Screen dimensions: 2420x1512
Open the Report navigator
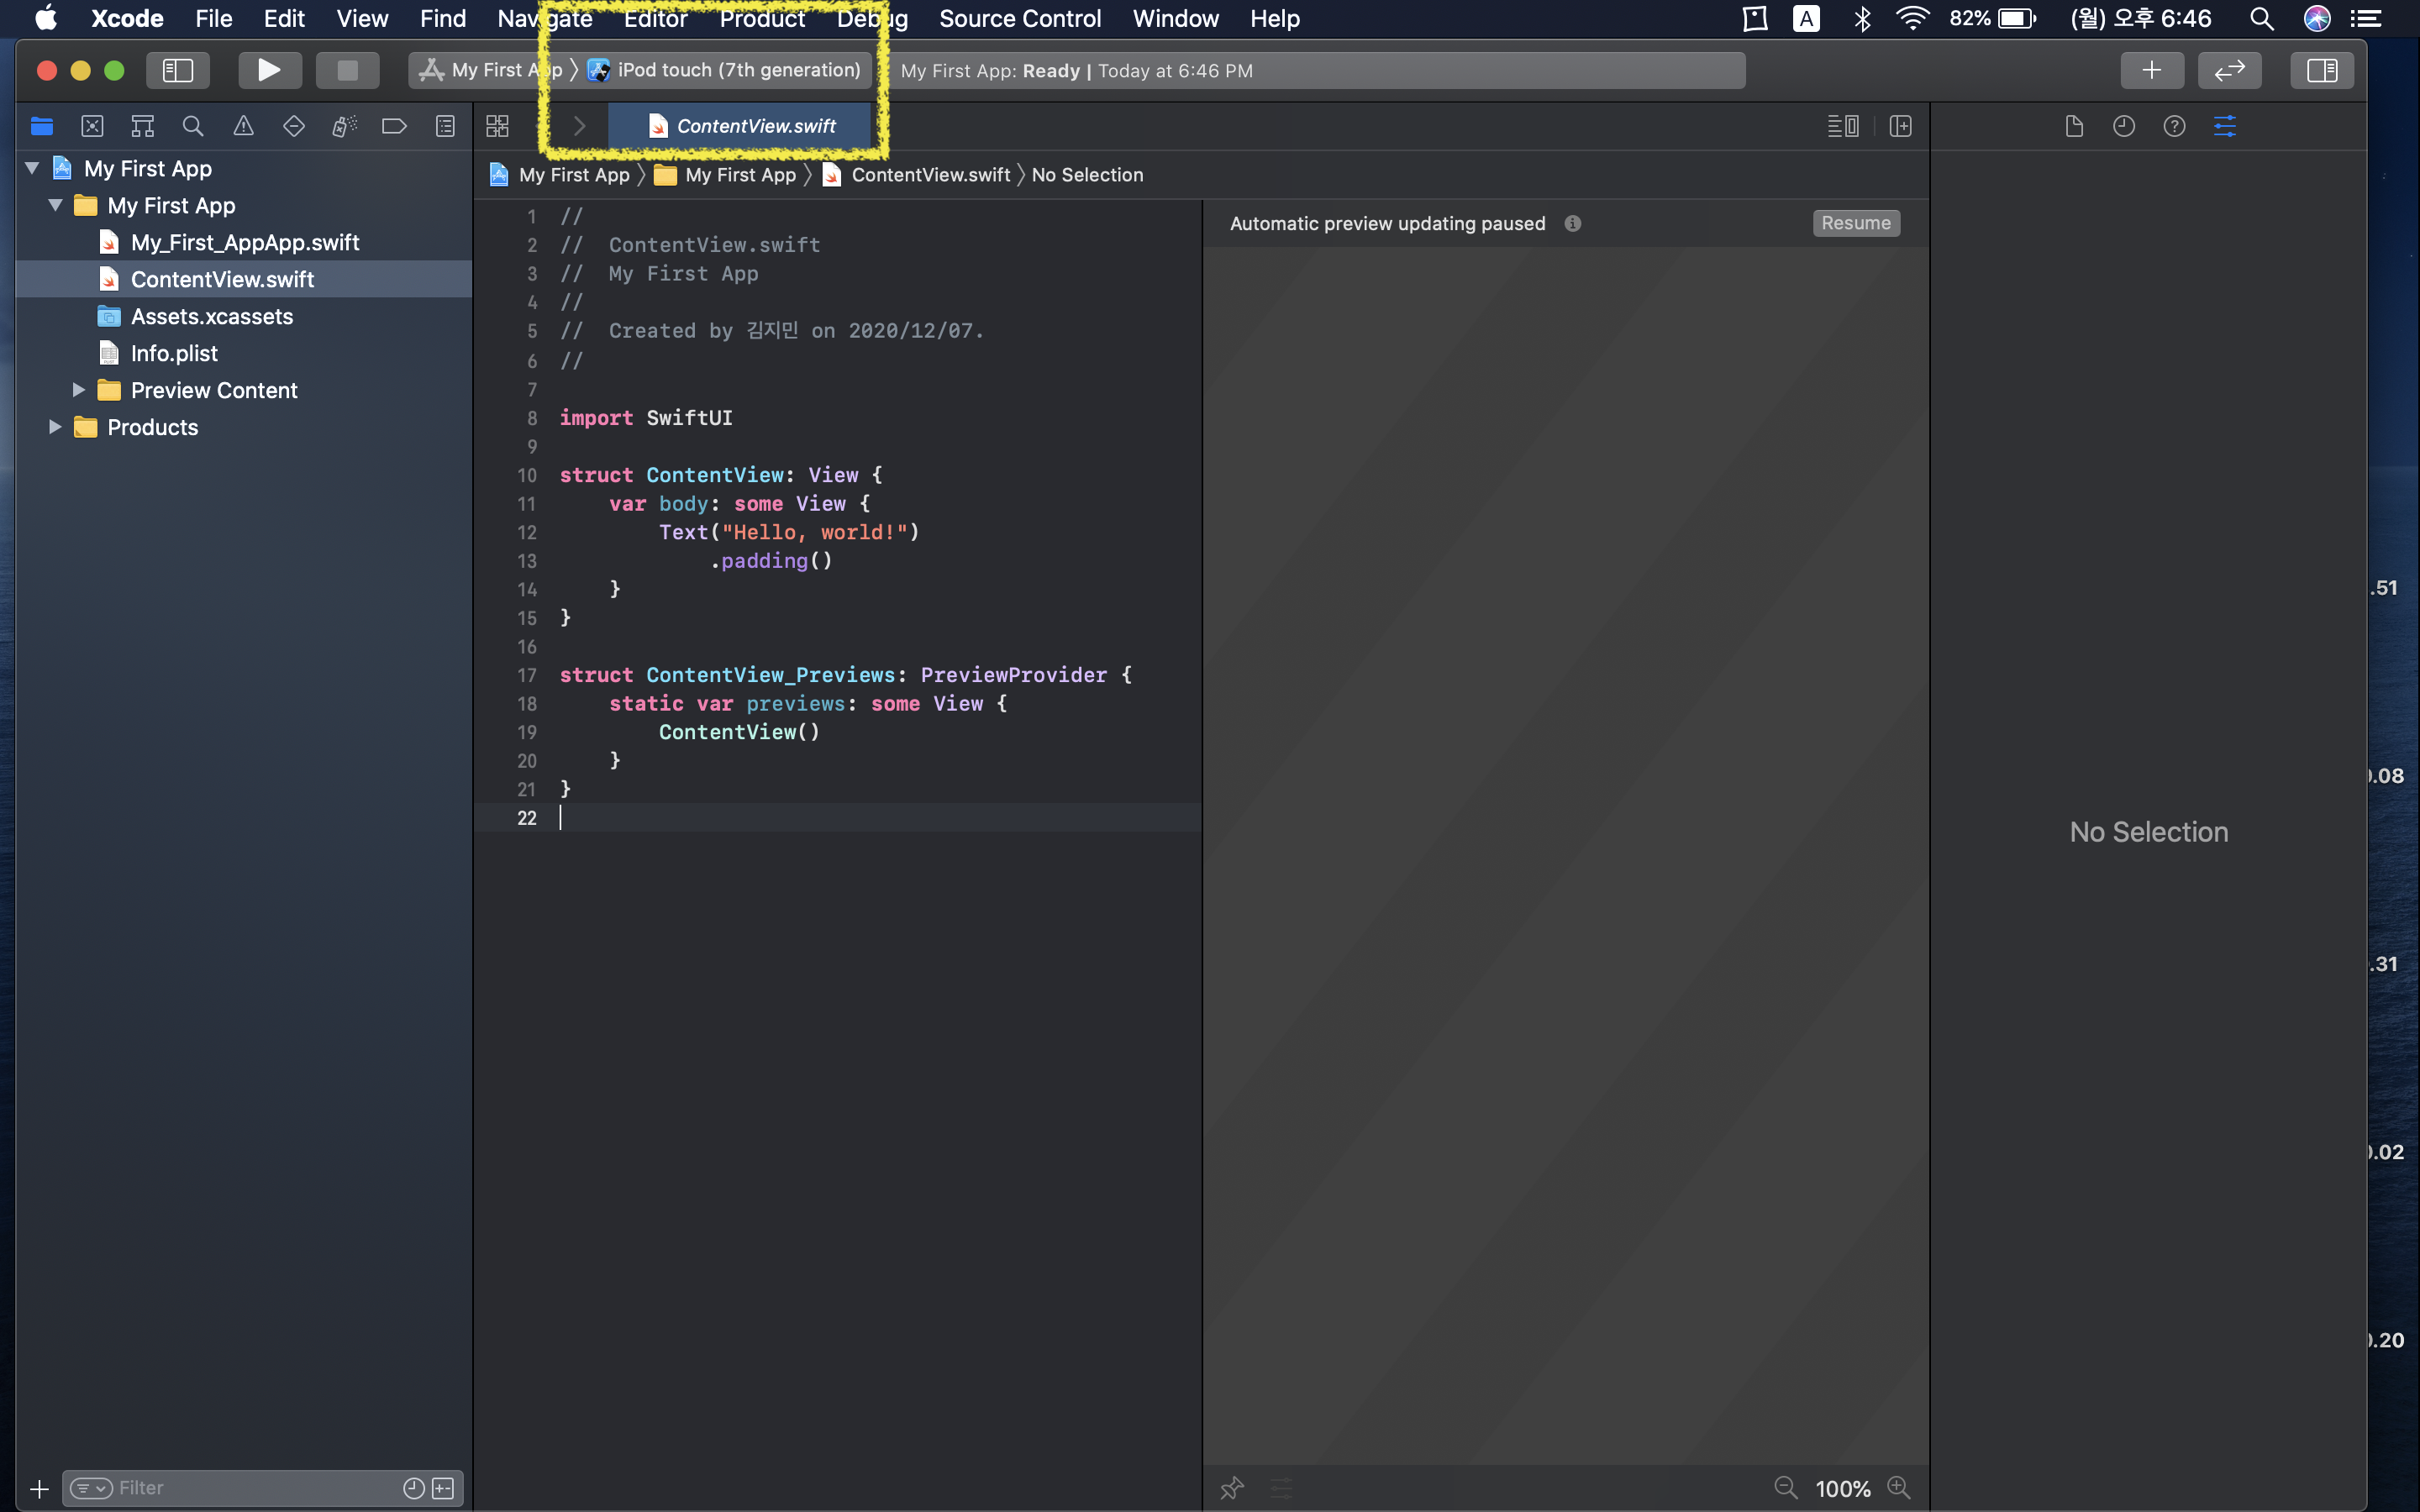click(445, 126)
